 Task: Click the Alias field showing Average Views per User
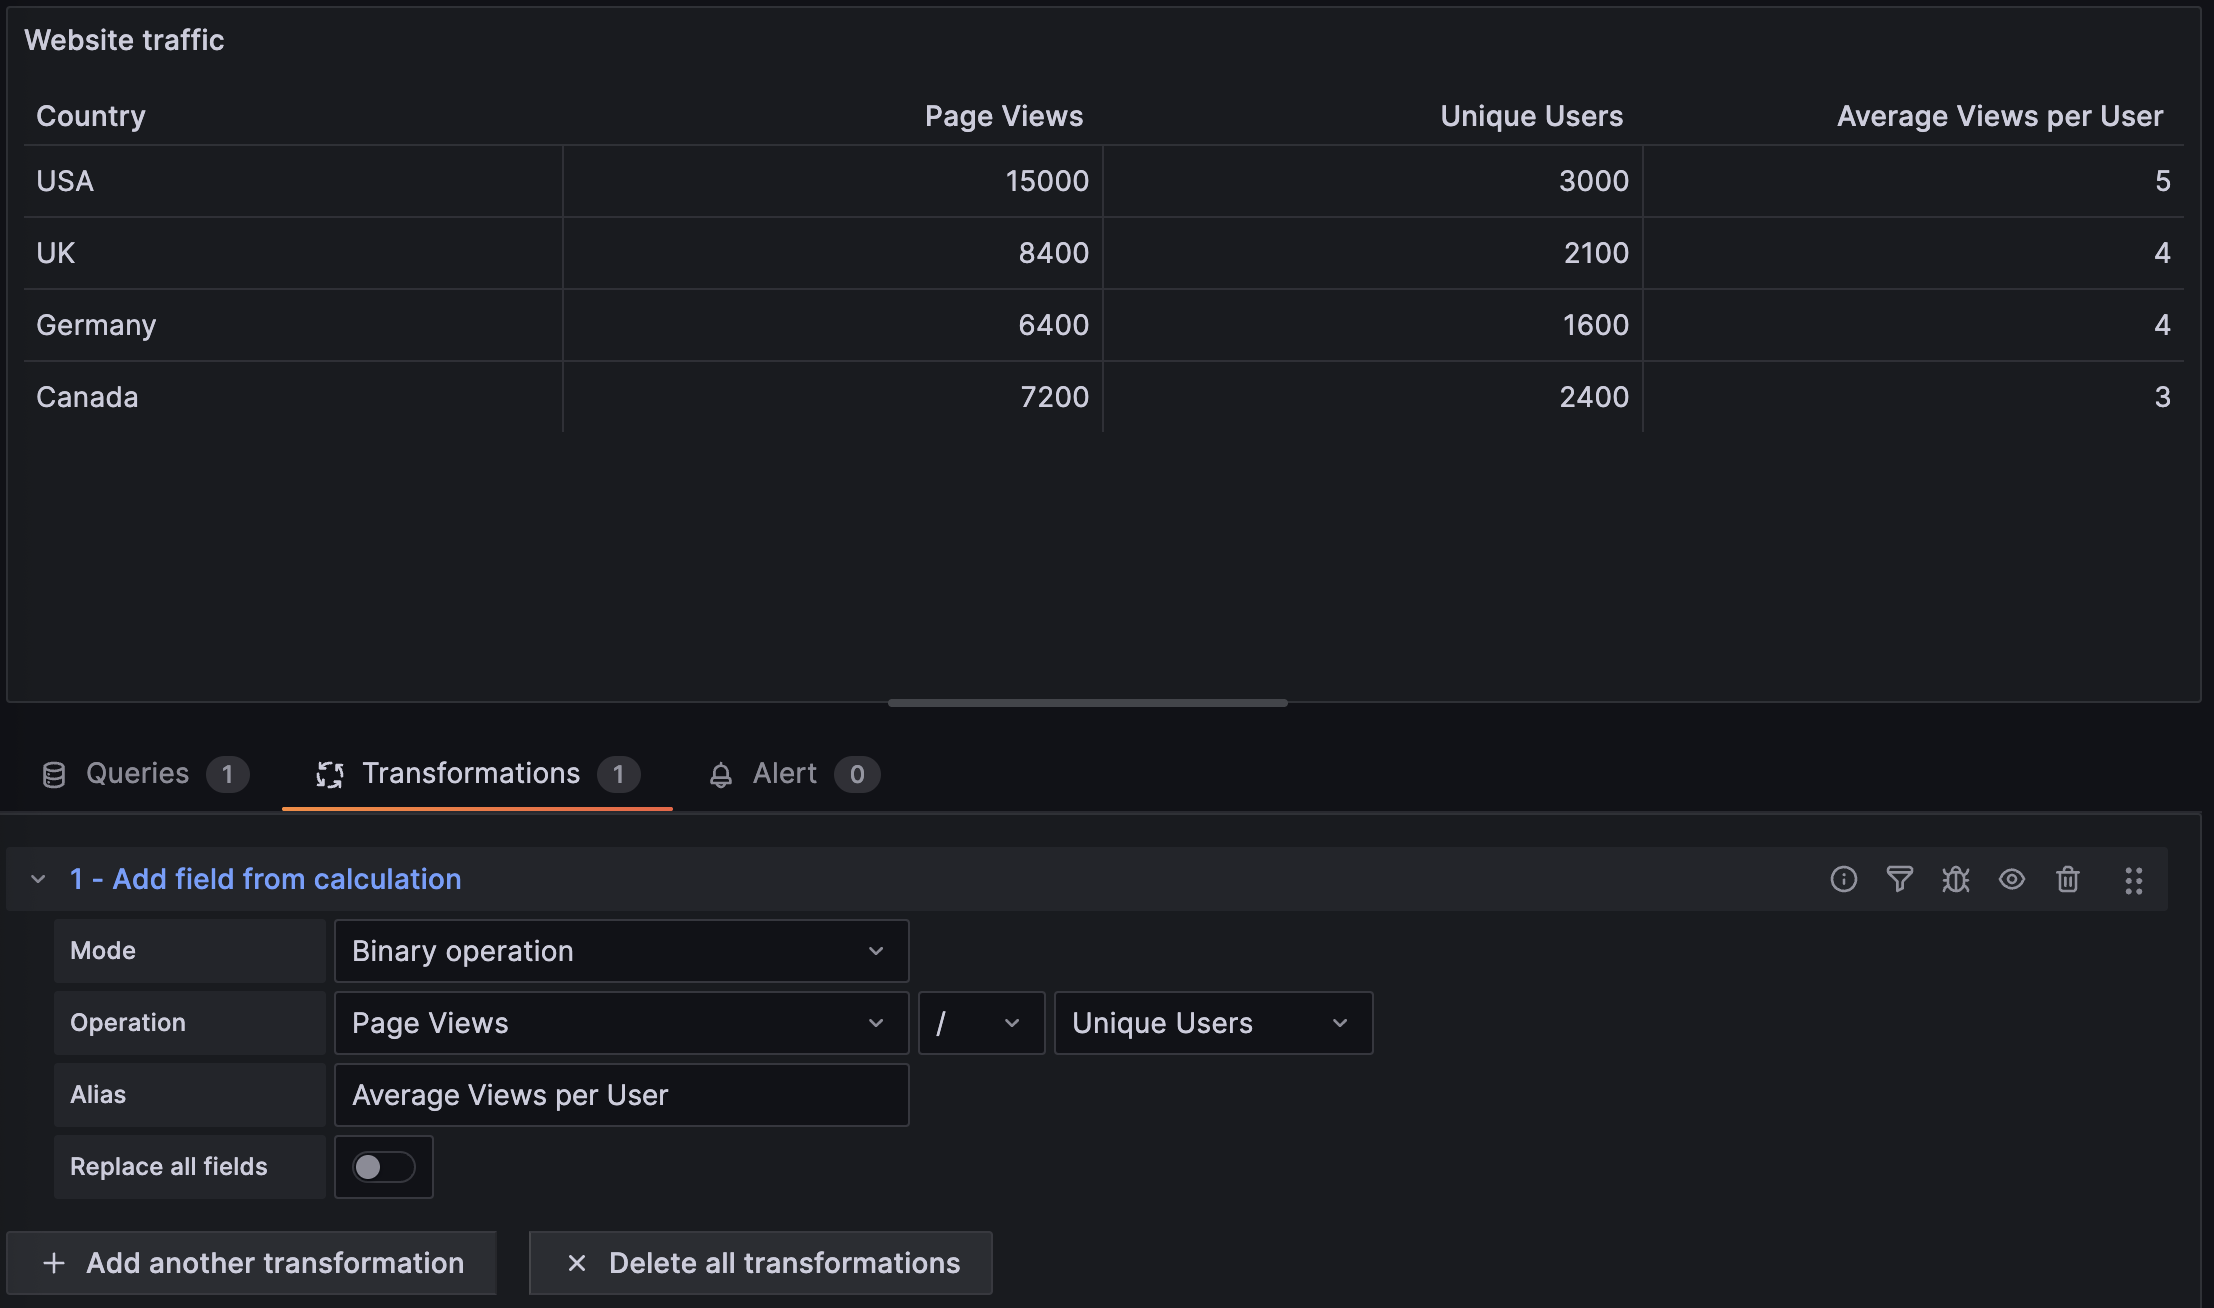pos(621,1095)
